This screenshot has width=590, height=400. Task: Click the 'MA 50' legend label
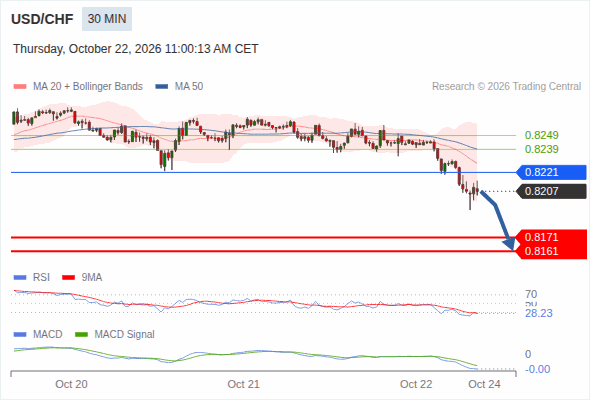pos(189,87)
